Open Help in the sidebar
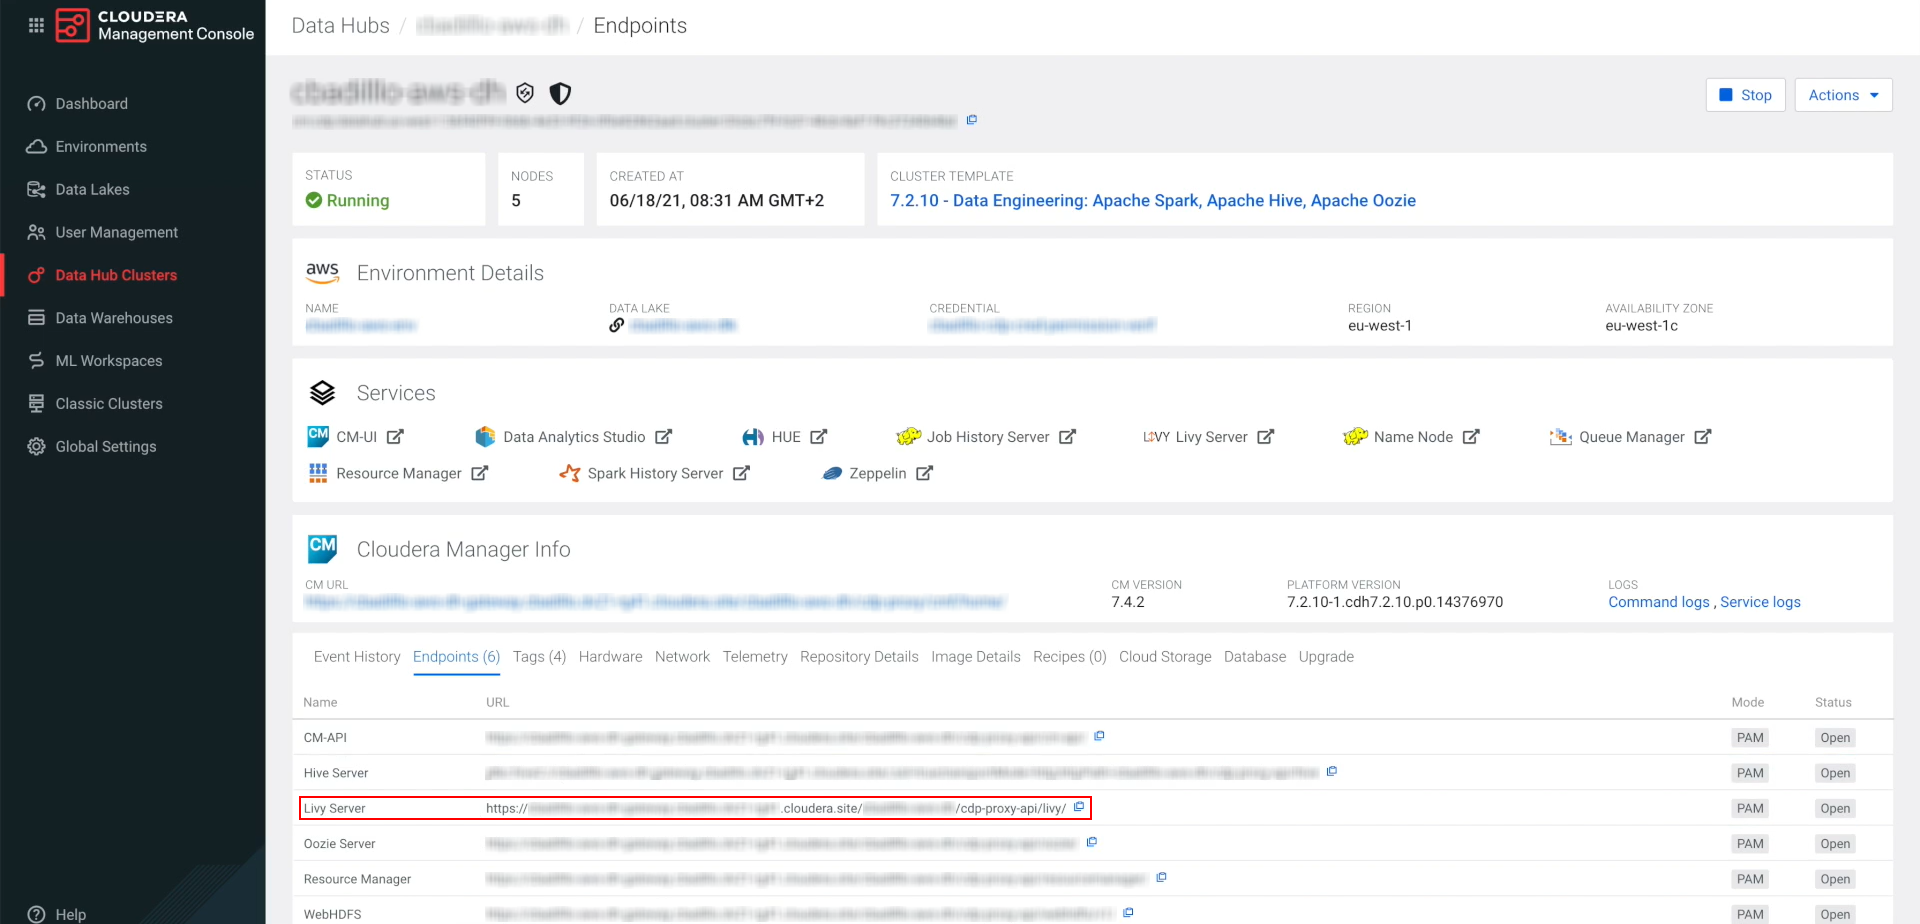1920x924 pixels. pyautogui.click(x=70, y=914)
